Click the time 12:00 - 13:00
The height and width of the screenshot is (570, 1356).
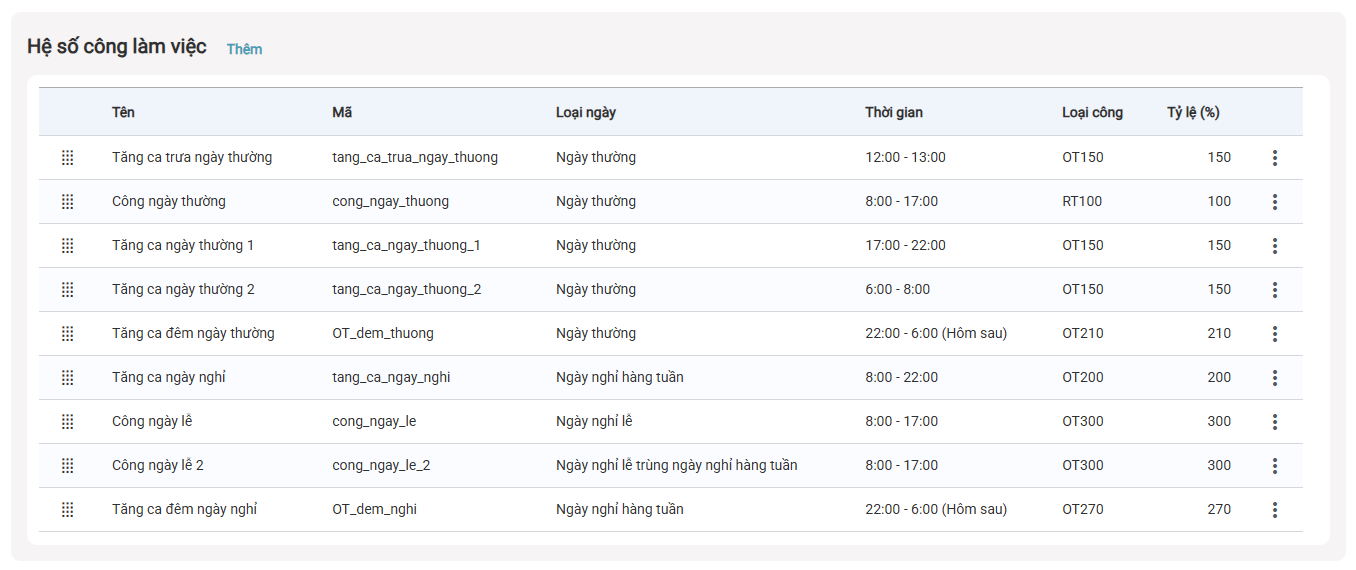(905, 157)
